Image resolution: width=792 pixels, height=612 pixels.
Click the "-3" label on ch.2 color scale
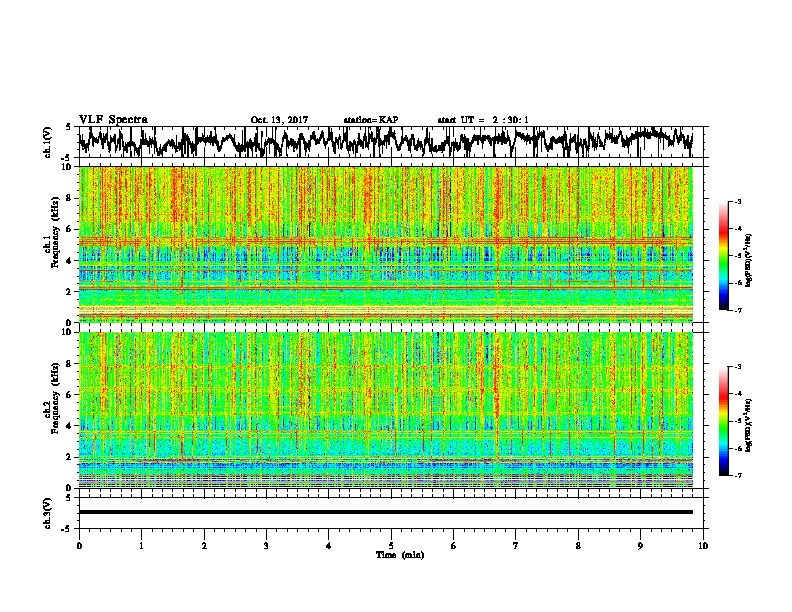pos(738,367)
